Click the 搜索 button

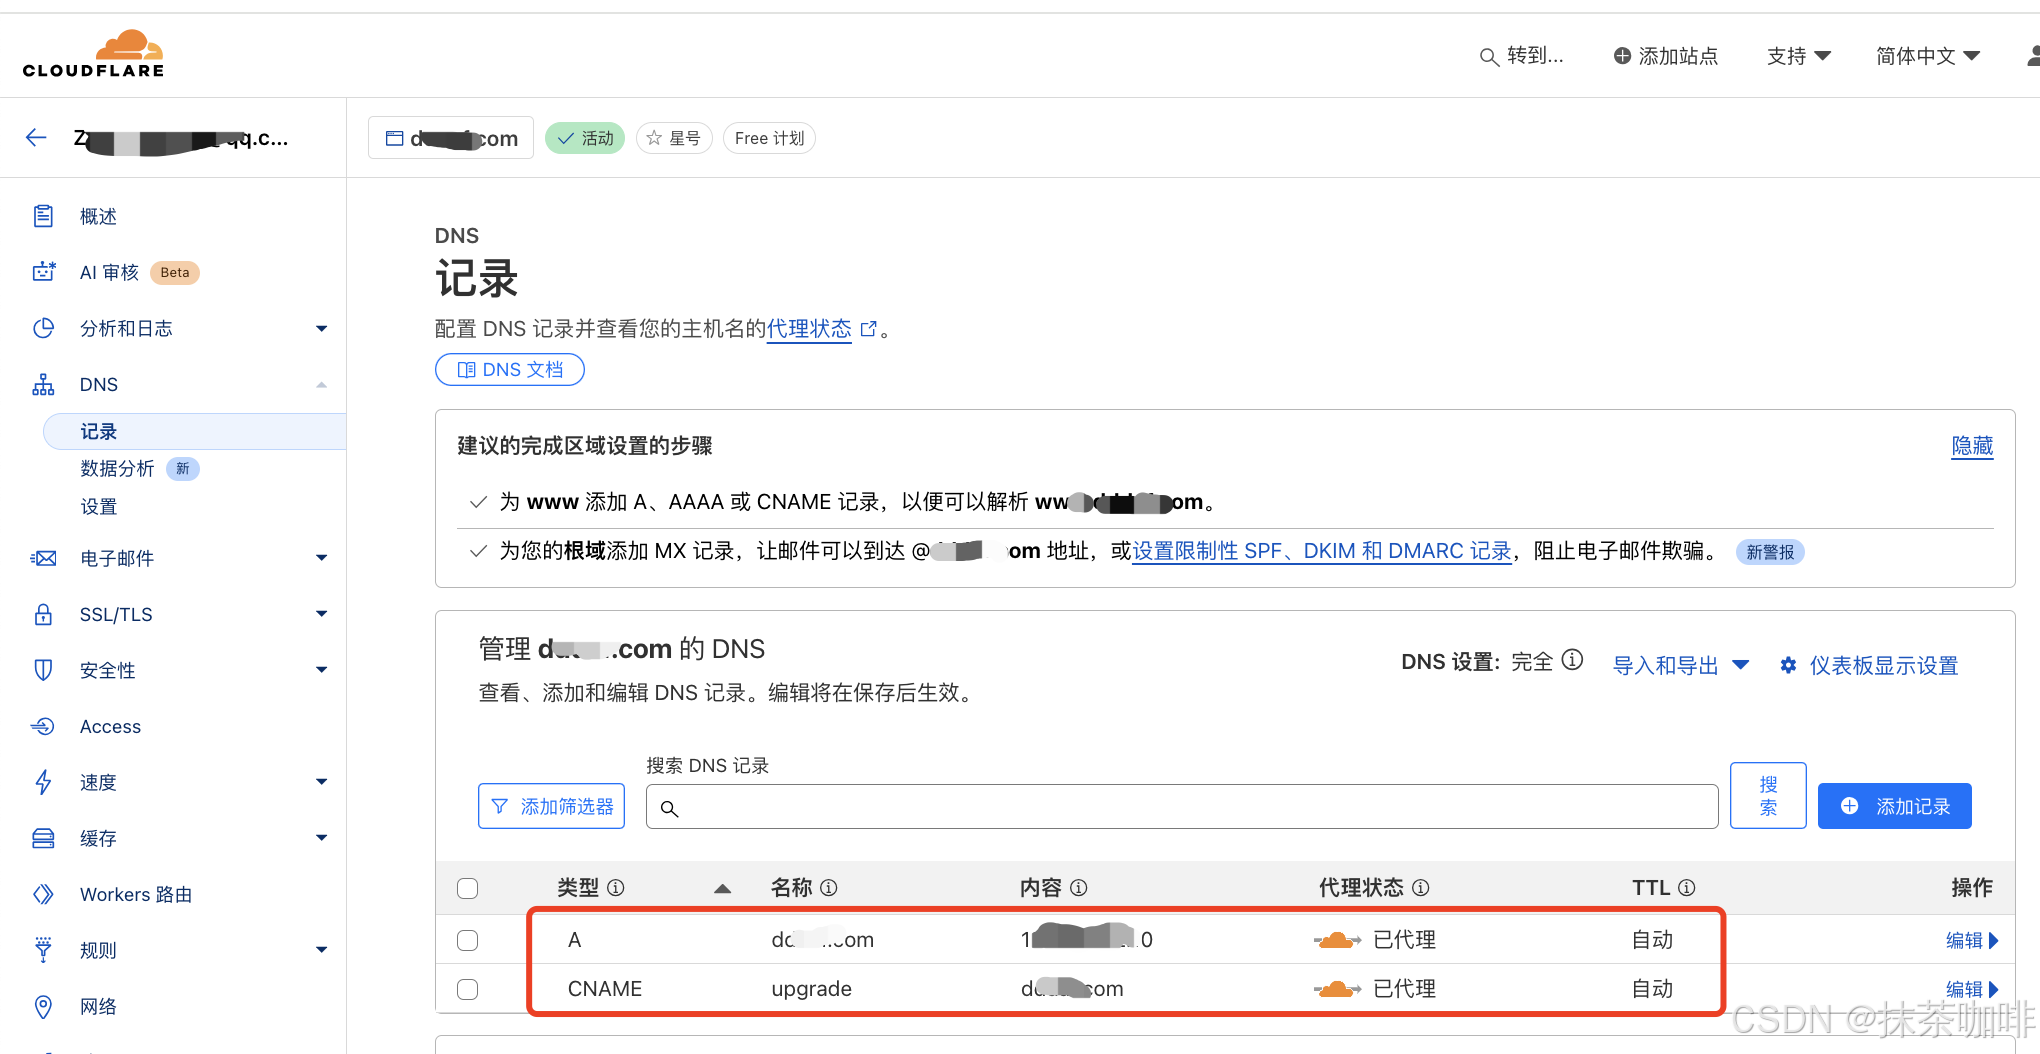pyautogui.click(x=1768, y=796)
